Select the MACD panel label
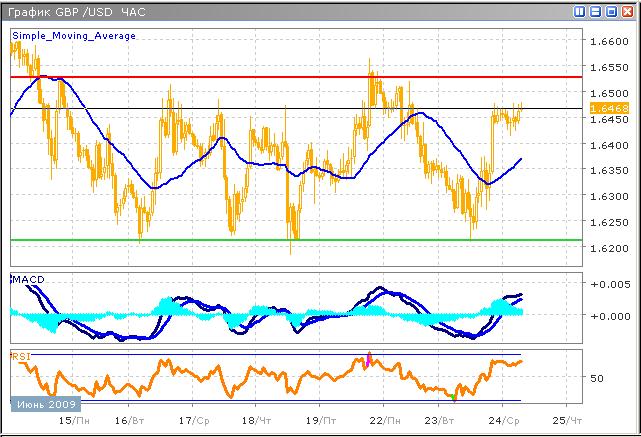Screen dimensions: 641x437 coord(28,277)
